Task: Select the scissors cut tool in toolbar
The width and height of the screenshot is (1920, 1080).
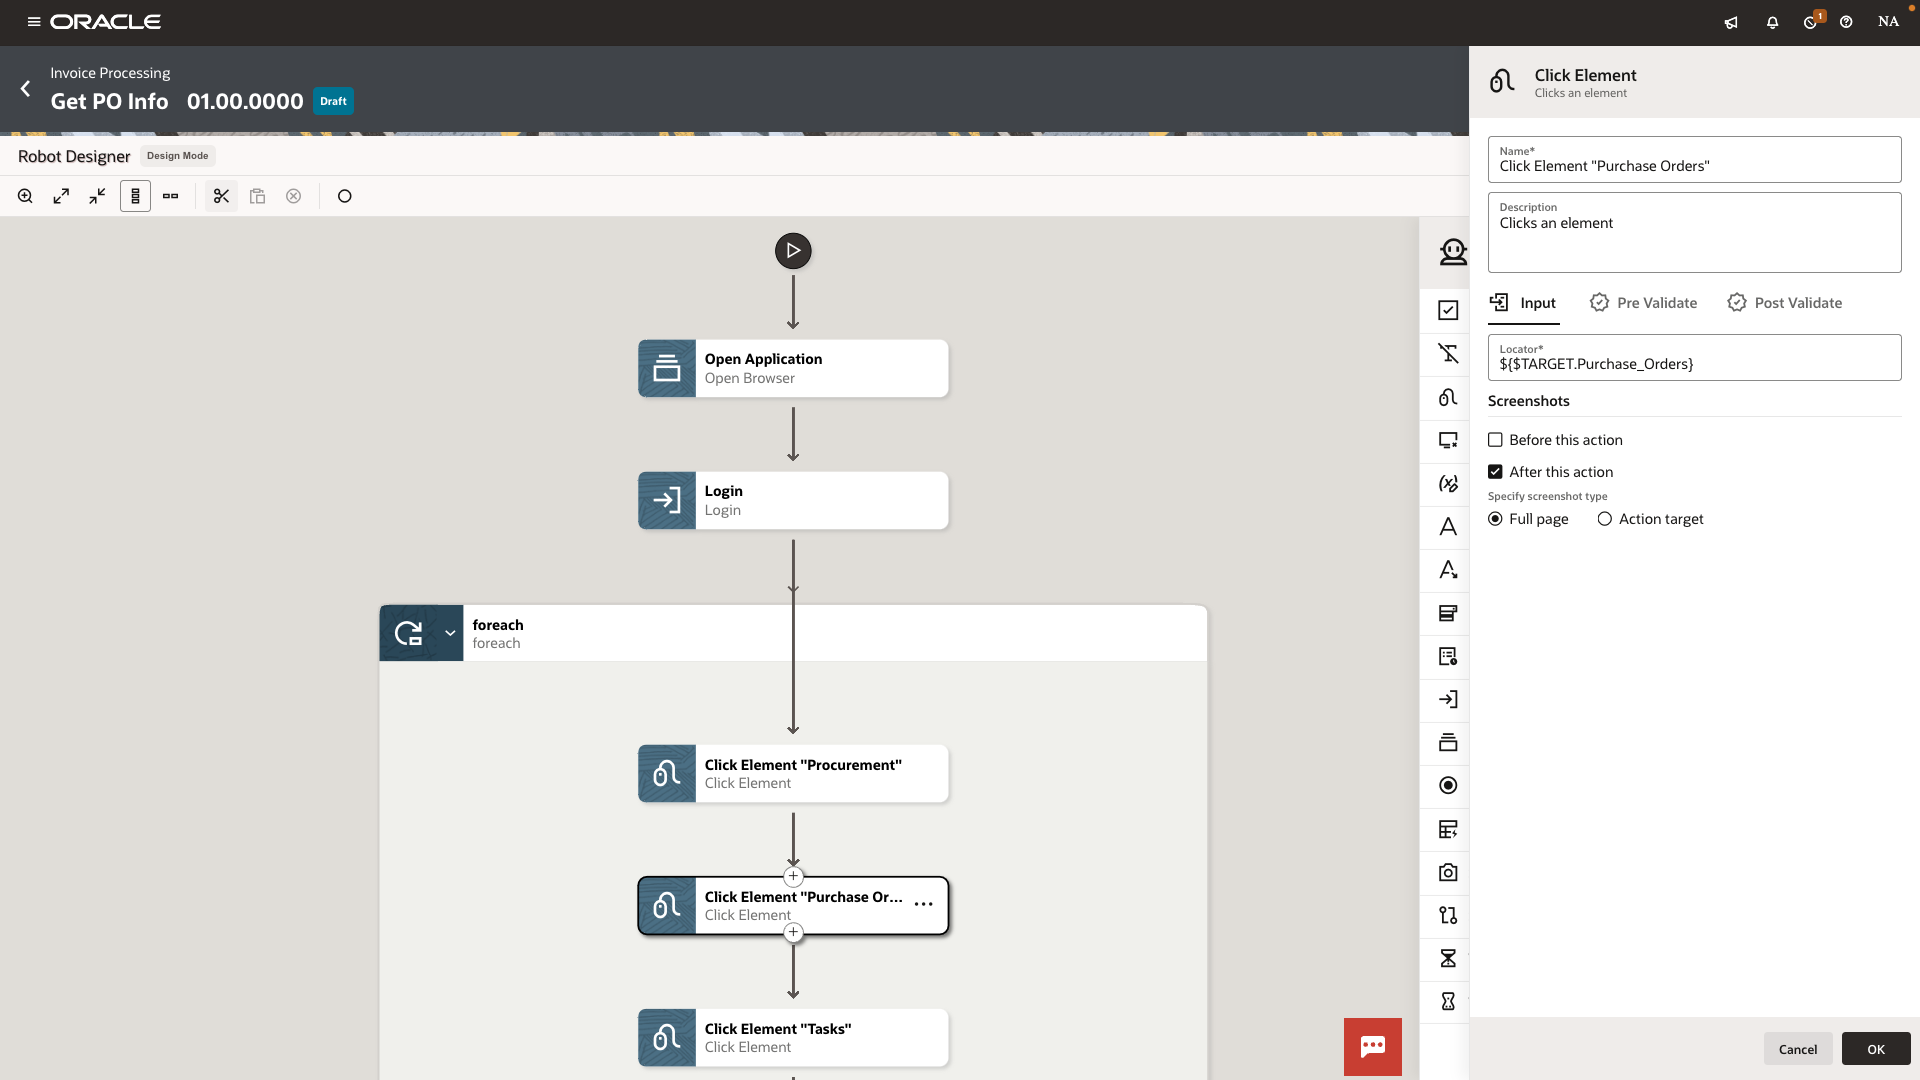Action: (x=221, y=196)
